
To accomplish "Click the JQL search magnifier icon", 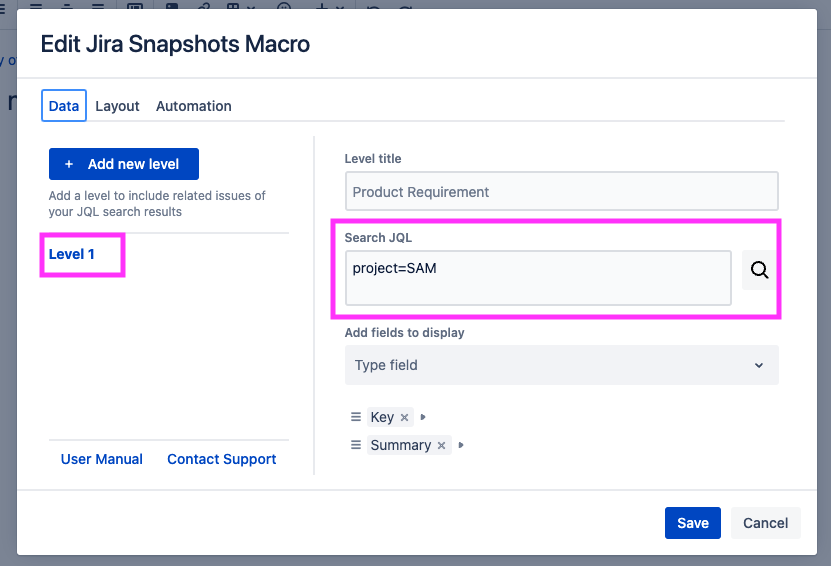I will point(759,270).
